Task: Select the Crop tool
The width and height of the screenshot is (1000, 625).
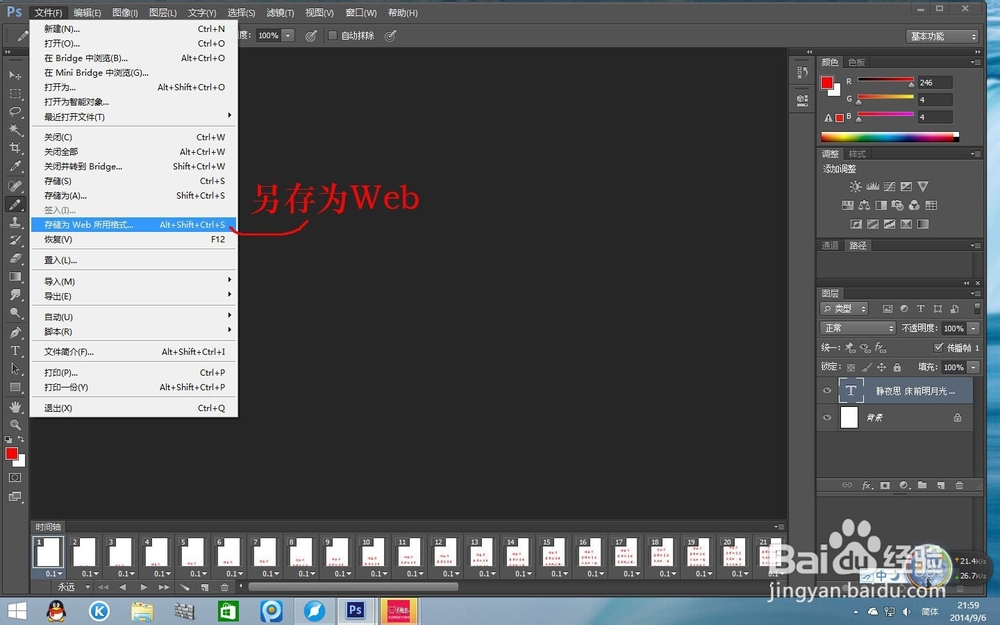Action: coord(15,148)
